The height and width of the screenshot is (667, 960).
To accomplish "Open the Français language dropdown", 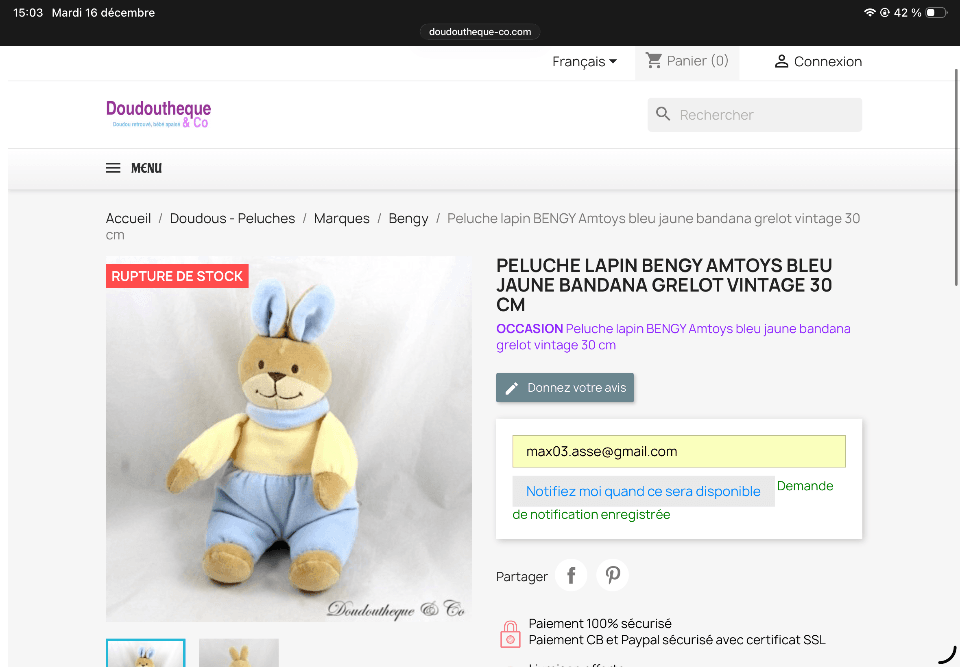I will click(584, 61).
